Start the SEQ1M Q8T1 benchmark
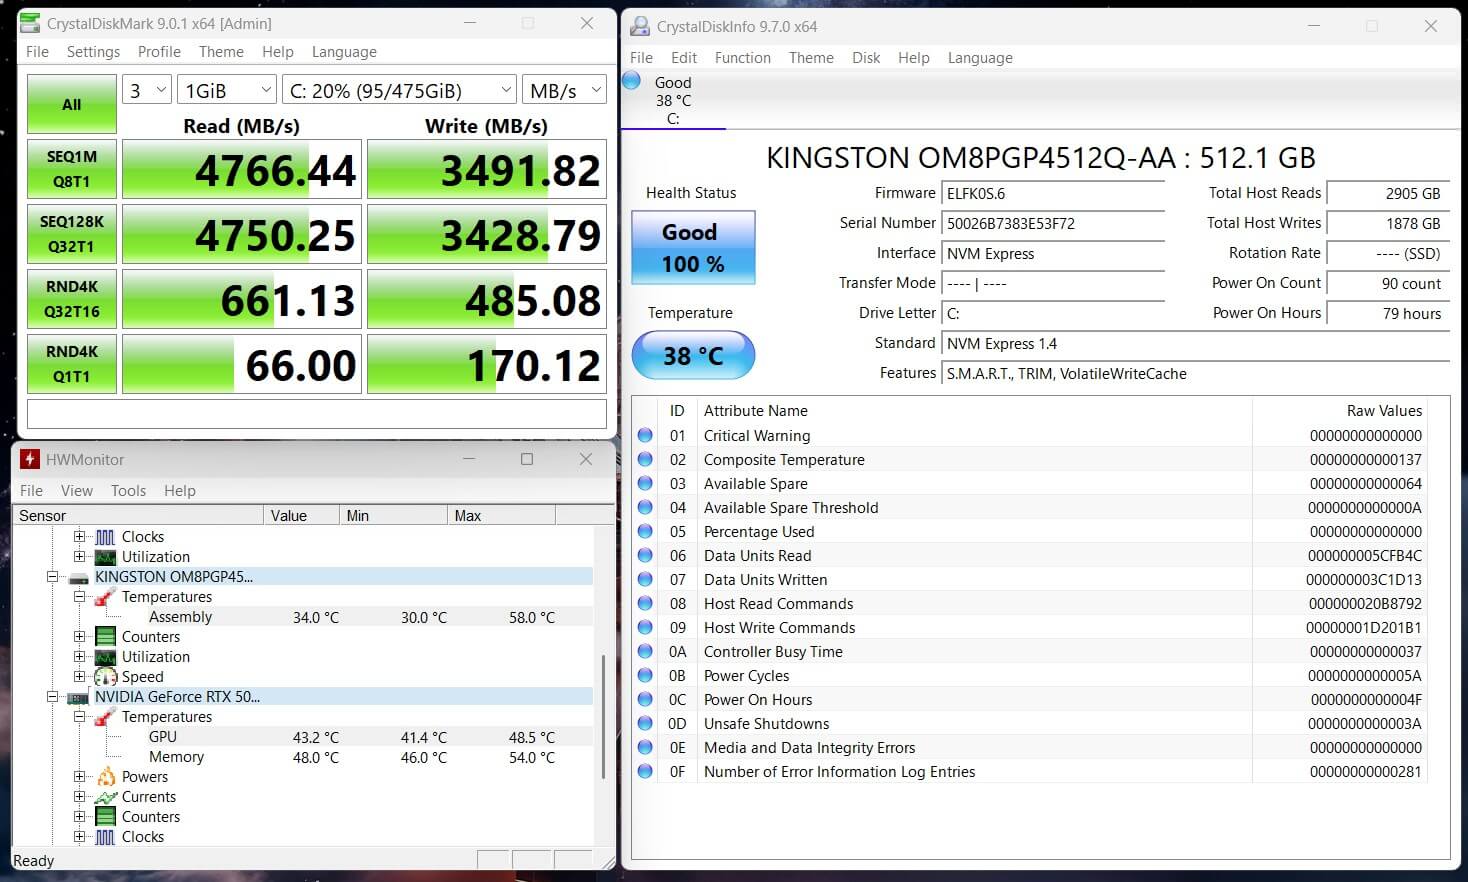1468x882 pixels. click(x=71, y=169)
